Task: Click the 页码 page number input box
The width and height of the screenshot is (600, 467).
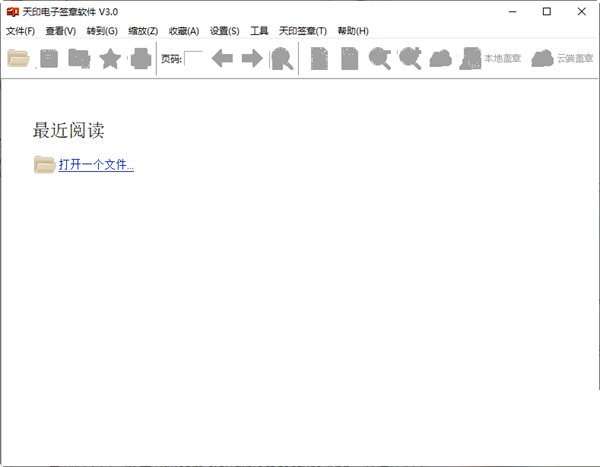Action: 193,59
